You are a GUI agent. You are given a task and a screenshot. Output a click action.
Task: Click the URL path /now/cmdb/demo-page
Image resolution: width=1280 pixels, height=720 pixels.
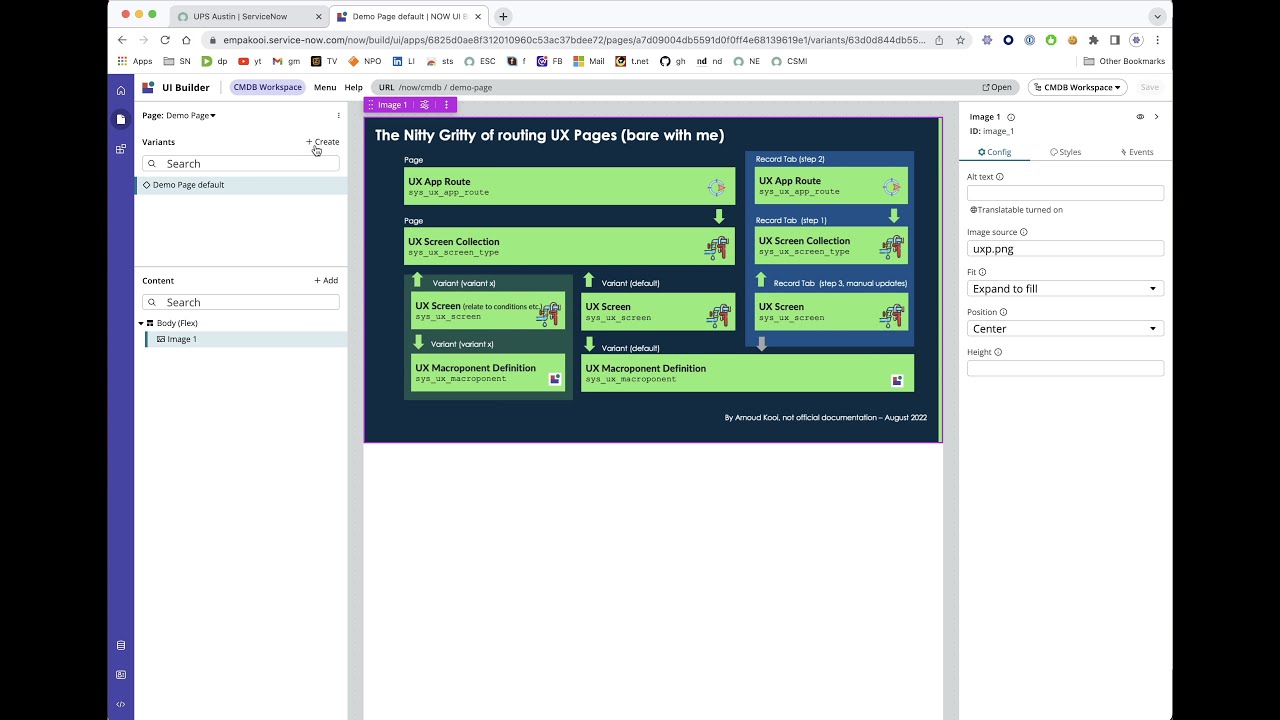pyautogui.click(x=445, y=87)
